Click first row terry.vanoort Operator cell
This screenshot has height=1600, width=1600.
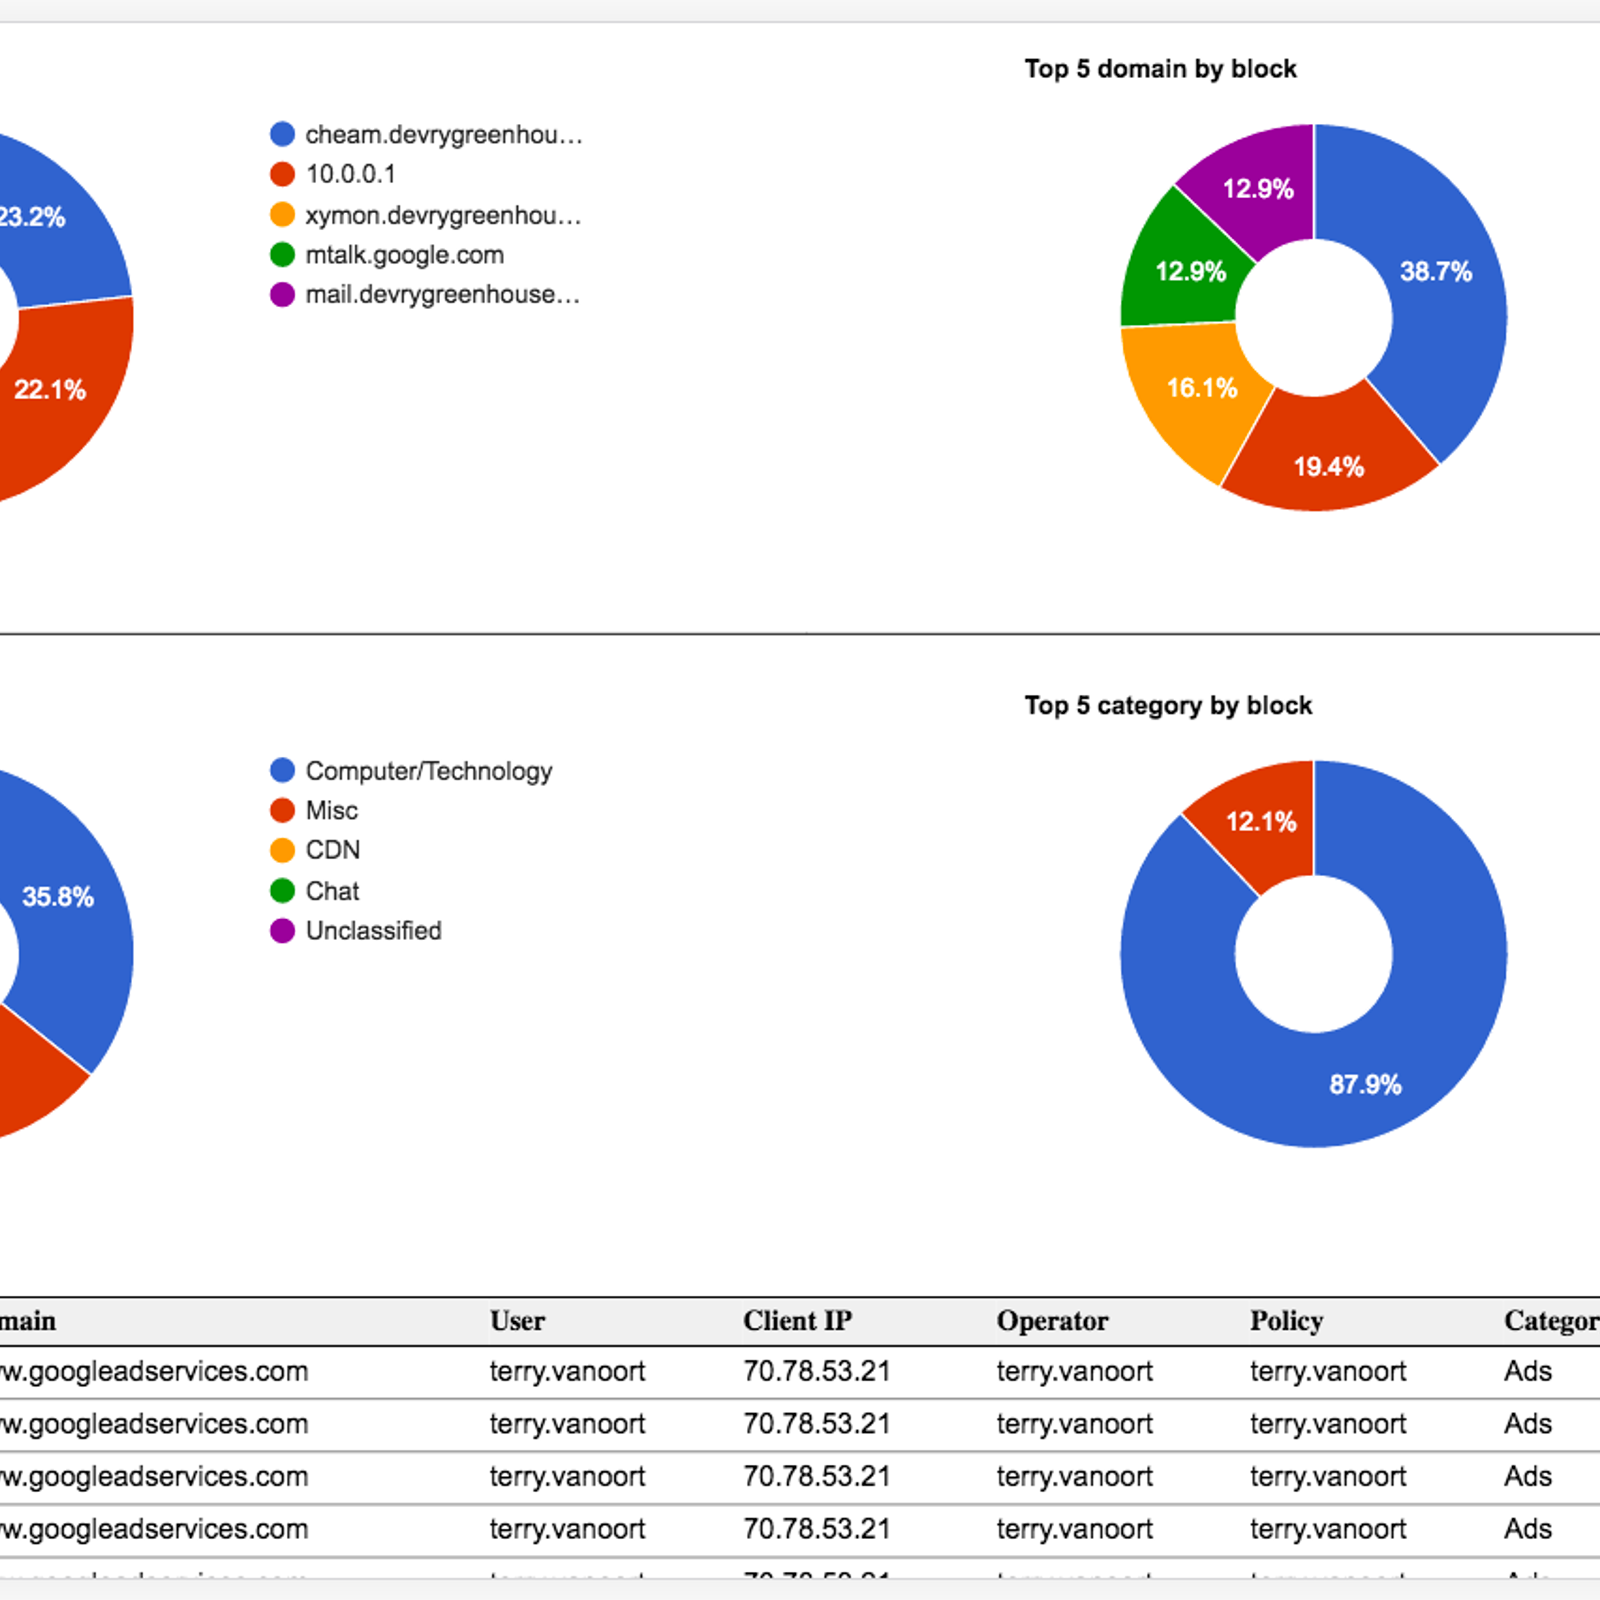click(1074, 1371)
